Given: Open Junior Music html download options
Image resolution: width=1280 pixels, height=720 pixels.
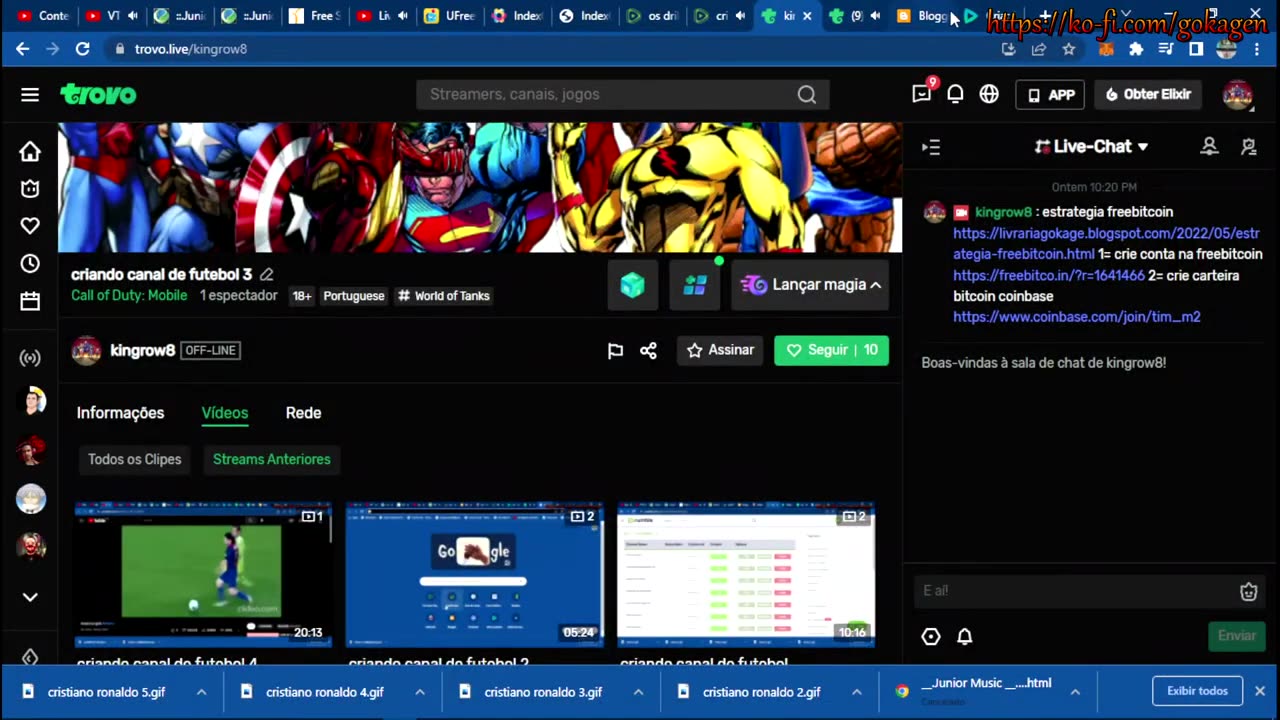Looking at the screenshot, I should coord(1075,692).
